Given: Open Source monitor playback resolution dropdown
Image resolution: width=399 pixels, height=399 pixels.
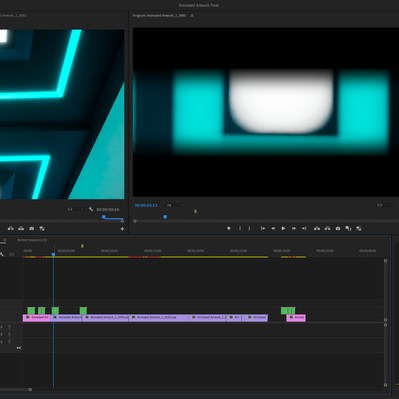Looking at the screenshot, I should tap(75, 209).
